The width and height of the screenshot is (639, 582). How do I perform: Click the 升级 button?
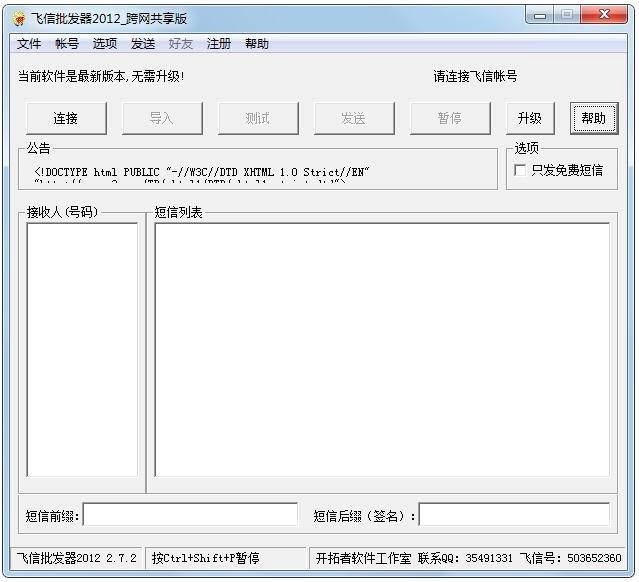pyautogui.click(x=530, y=118)
